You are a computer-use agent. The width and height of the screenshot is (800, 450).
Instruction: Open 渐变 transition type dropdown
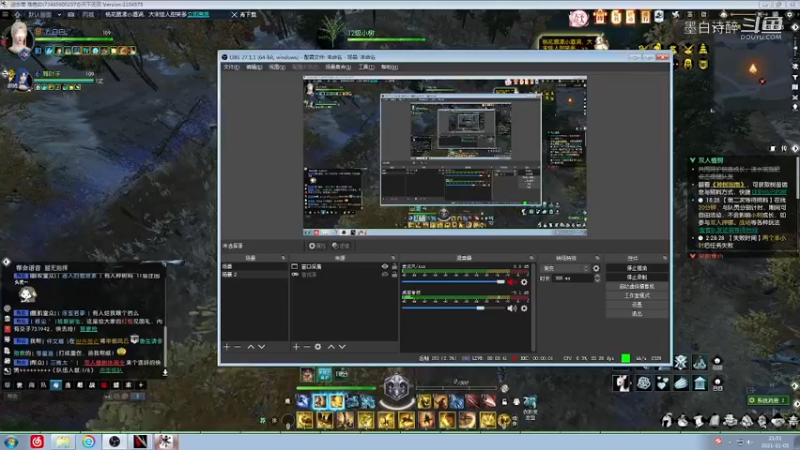[565, 268]
